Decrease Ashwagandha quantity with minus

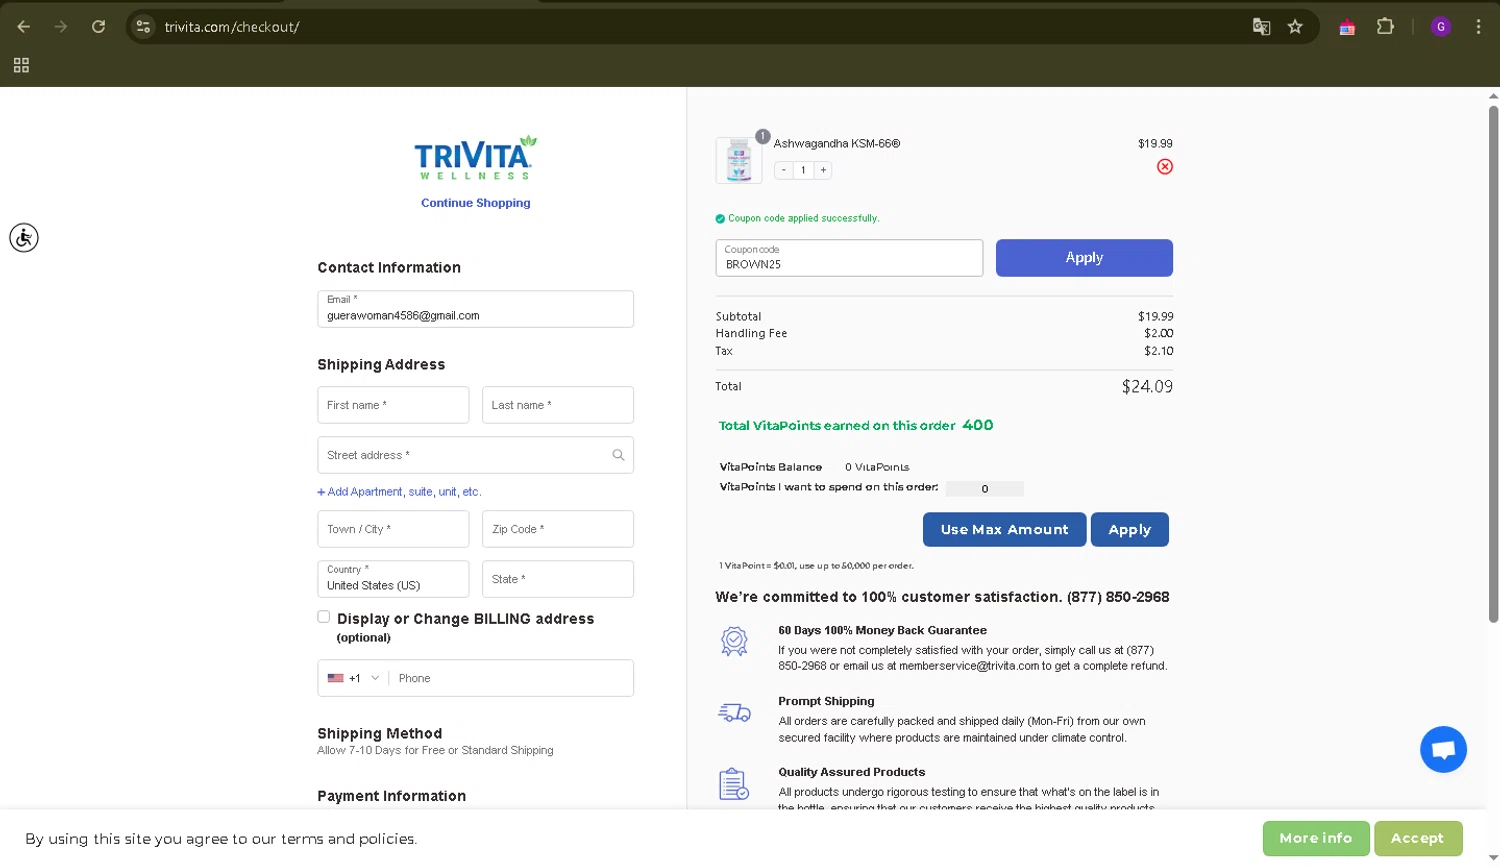point(784,170)
